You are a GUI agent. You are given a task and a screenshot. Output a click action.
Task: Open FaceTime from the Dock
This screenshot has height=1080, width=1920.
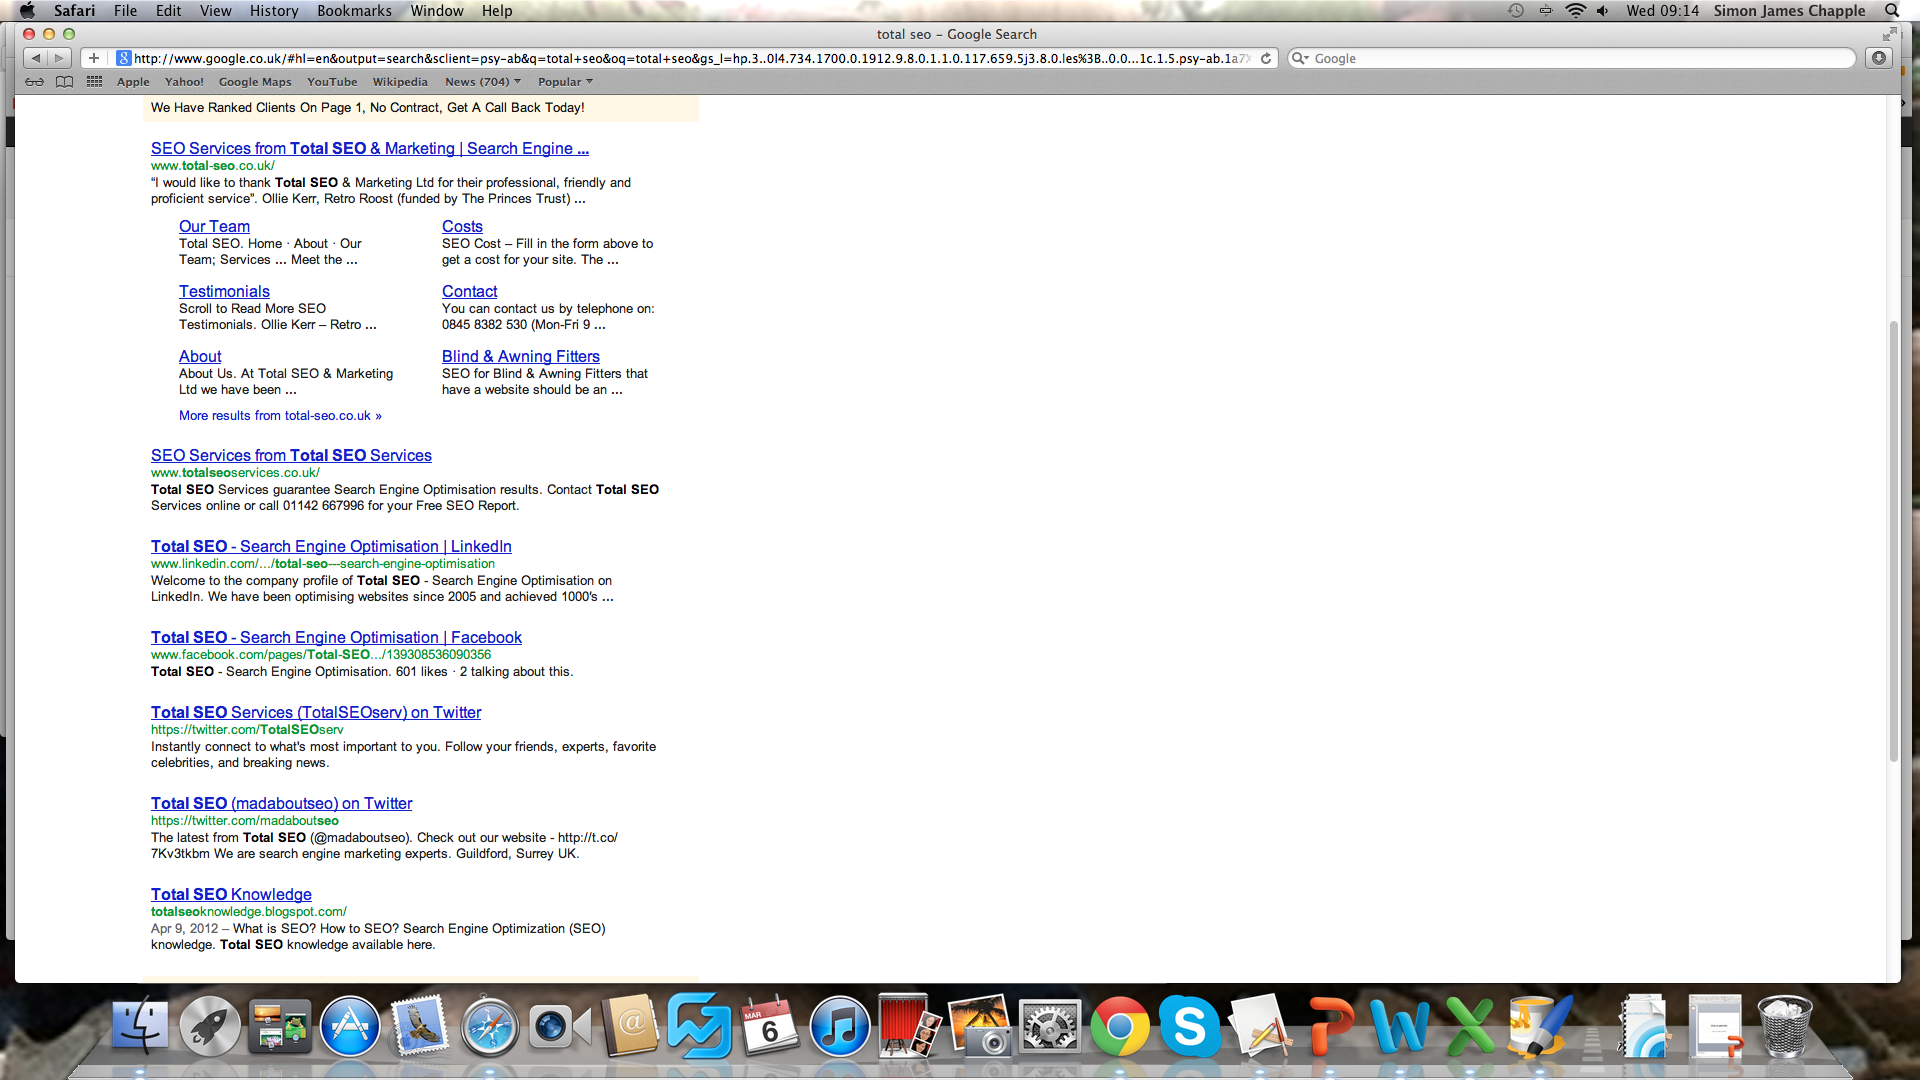point(559,1026)
